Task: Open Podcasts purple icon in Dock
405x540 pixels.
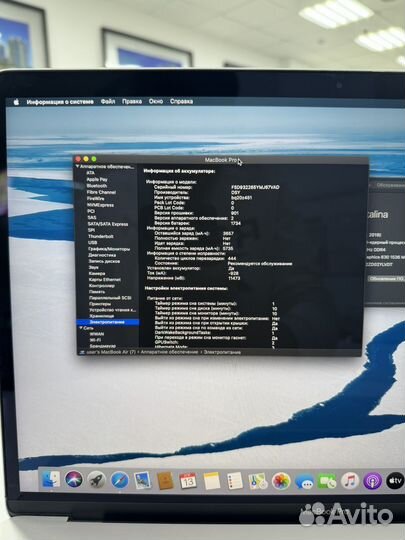Action: pos(373,481)
